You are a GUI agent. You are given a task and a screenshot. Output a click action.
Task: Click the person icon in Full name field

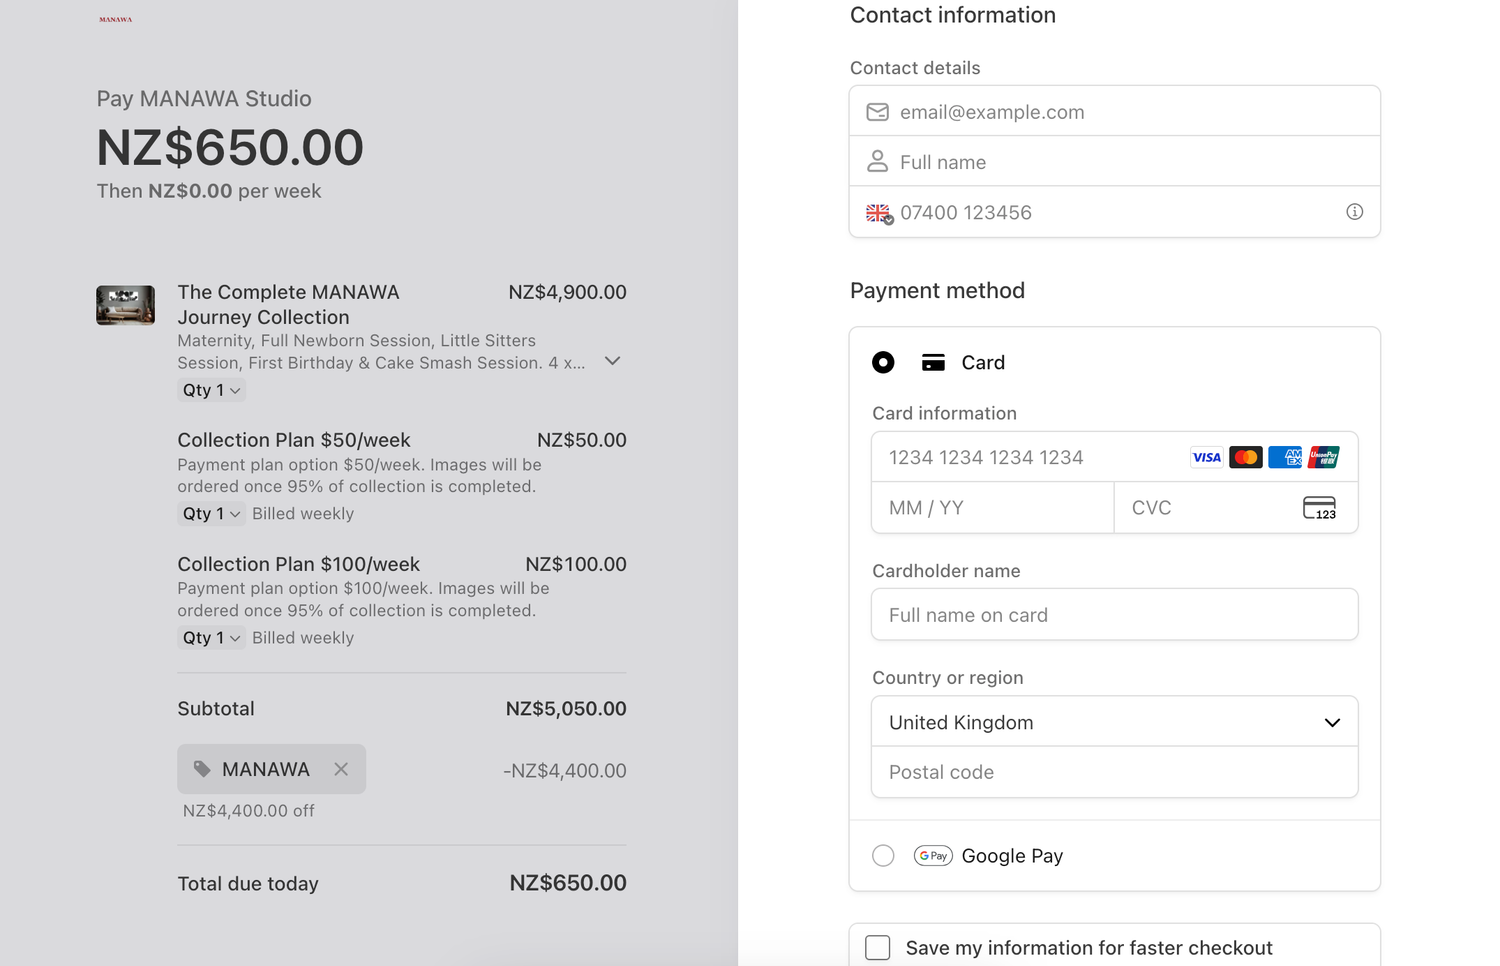[x=877, y=161]
